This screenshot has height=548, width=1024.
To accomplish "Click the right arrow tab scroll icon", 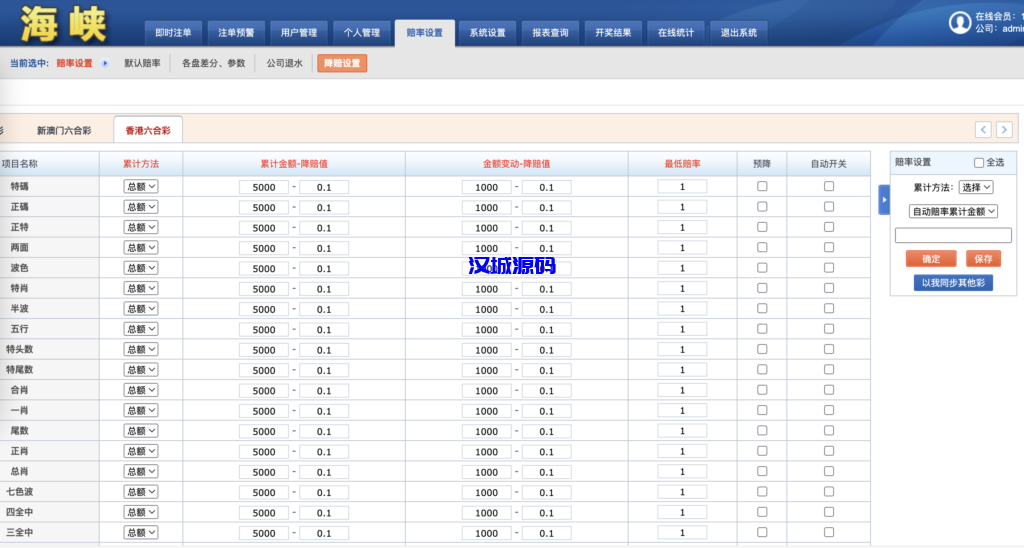I will pyautogui.click(x=1004, y=130).
